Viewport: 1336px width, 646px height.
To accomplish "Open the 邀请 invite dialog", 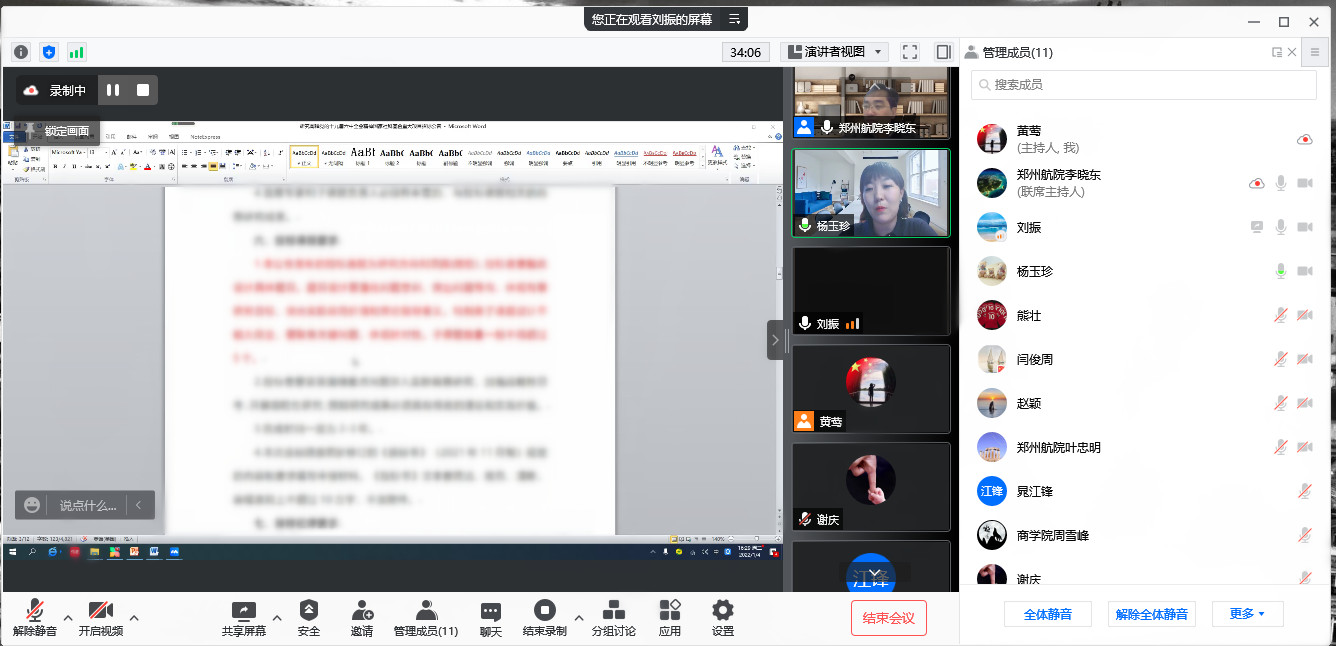I will (x=362, y=618).
